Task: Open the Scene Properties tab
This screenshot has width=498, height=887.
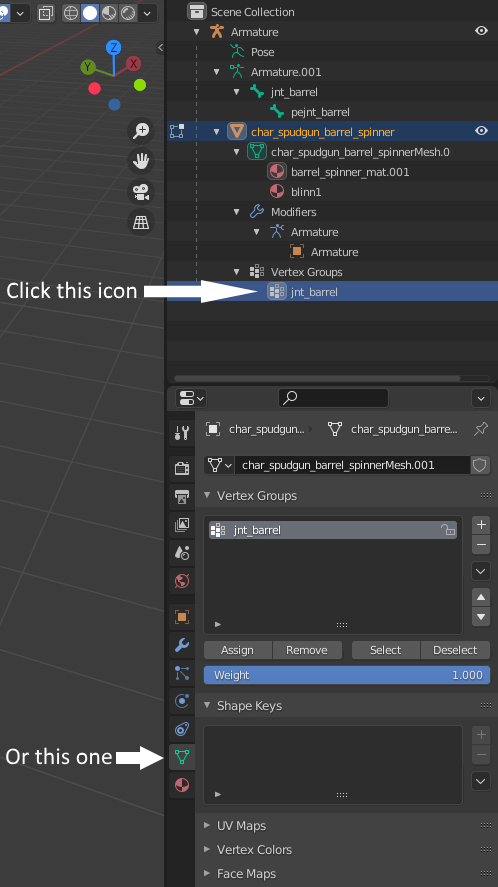Action: (182, 553)
